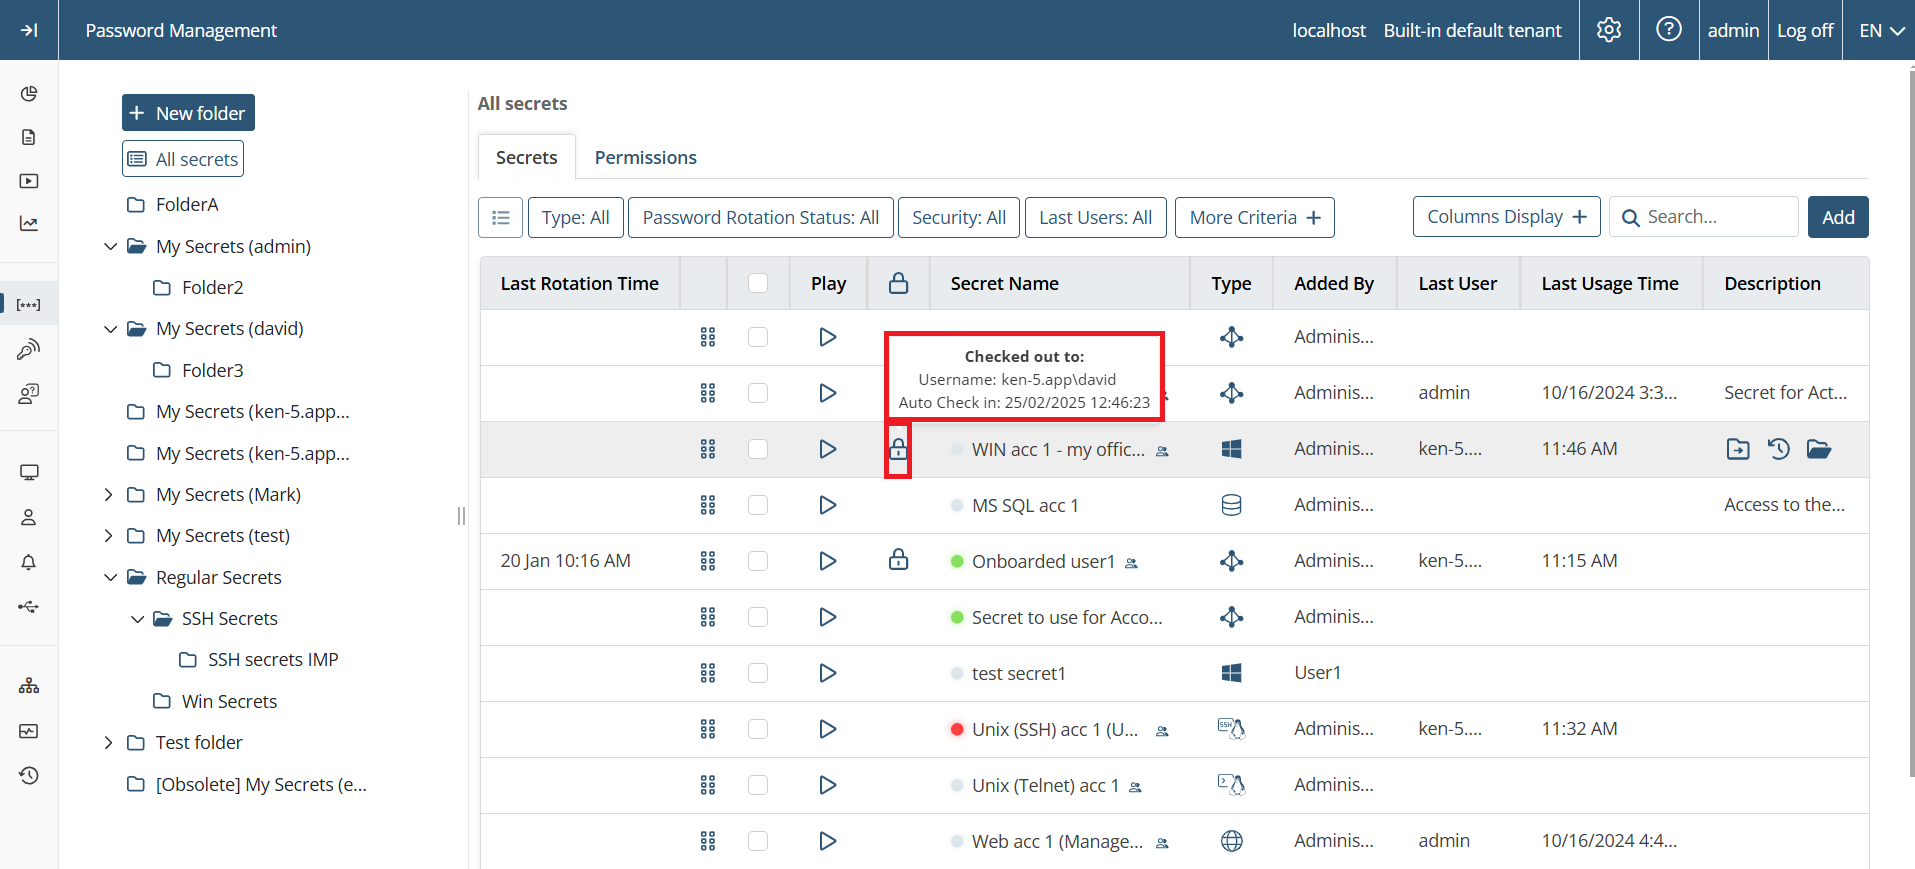Viewport: 1915px width, 869px height.
Task: Click the move-to-folder icon on WIN acc 1 row
Action: pos(1738,449)
